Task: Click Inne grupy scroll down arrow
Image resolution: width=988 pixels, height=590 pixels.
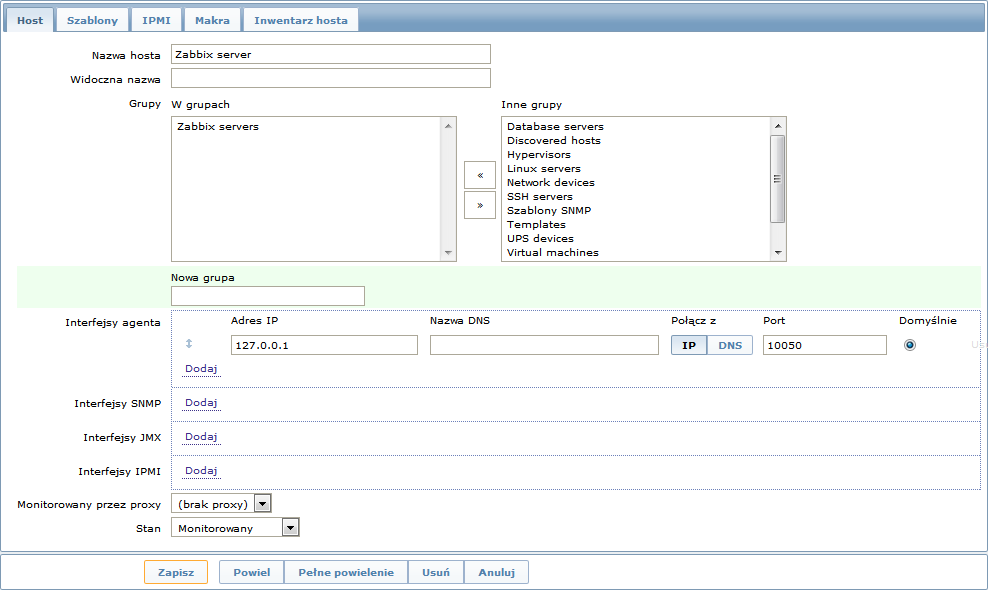Action: pyautogui.click(x=778, y=253)
